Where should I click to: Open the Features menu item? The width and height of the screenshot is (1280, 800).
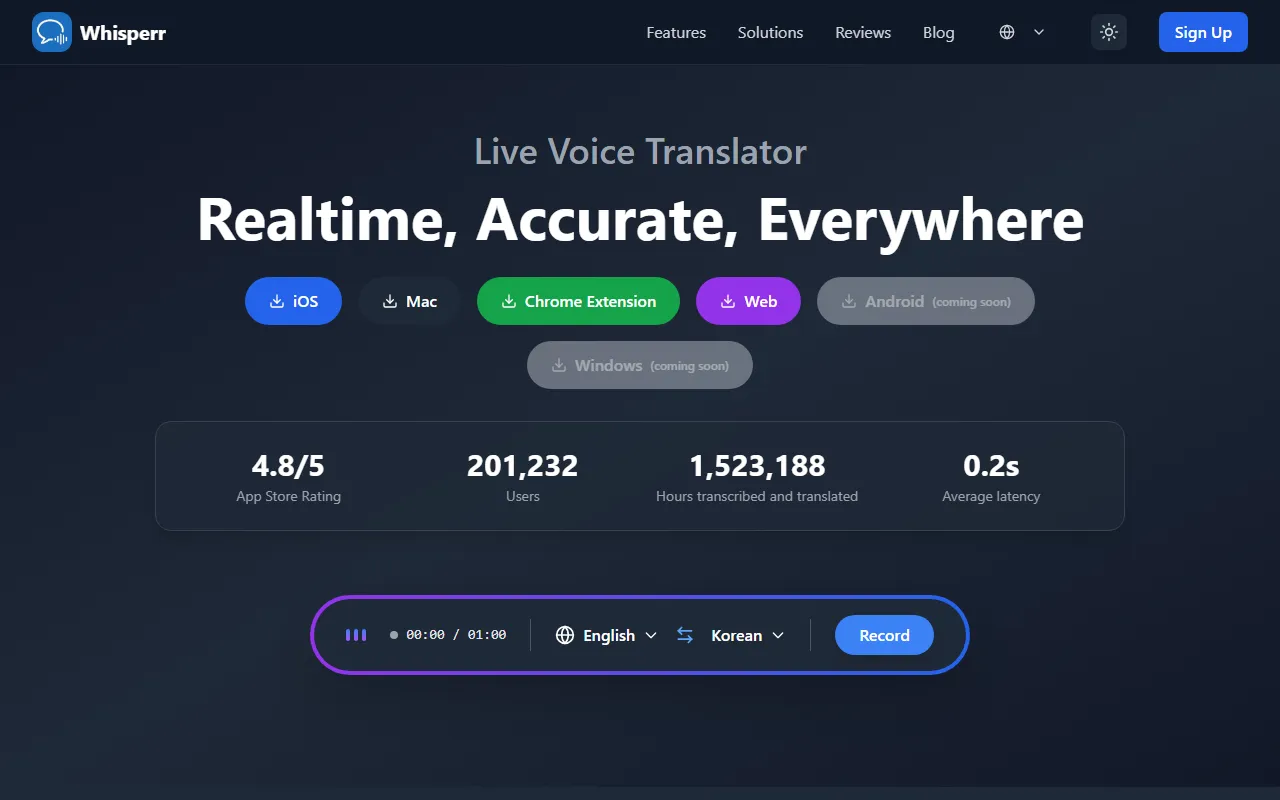676,32
